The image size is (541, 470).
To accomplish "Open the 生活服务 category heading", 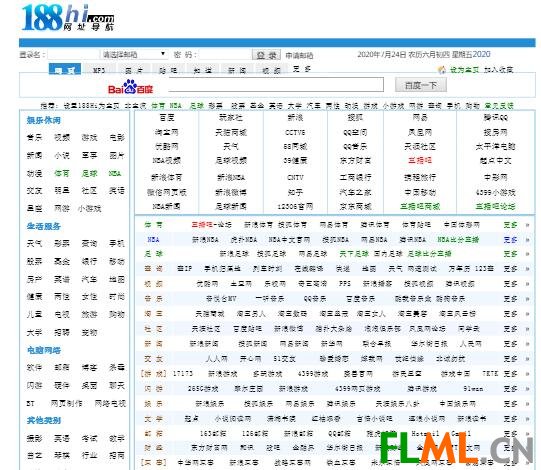I will click(x=43, y=226).
